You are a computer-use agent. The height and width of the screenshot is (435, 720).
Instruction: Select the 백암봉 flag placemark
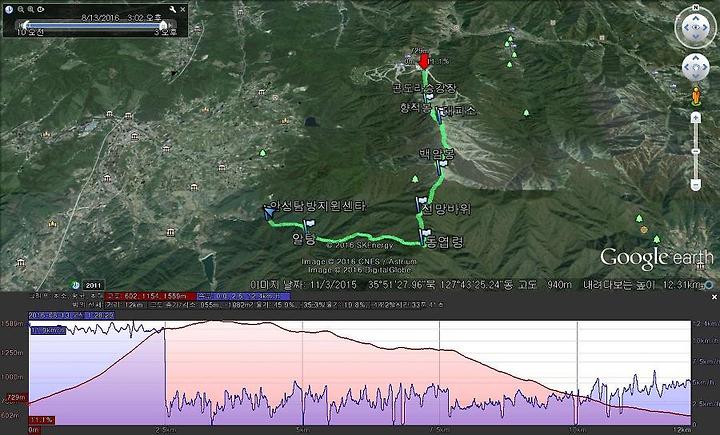[441, 166]
